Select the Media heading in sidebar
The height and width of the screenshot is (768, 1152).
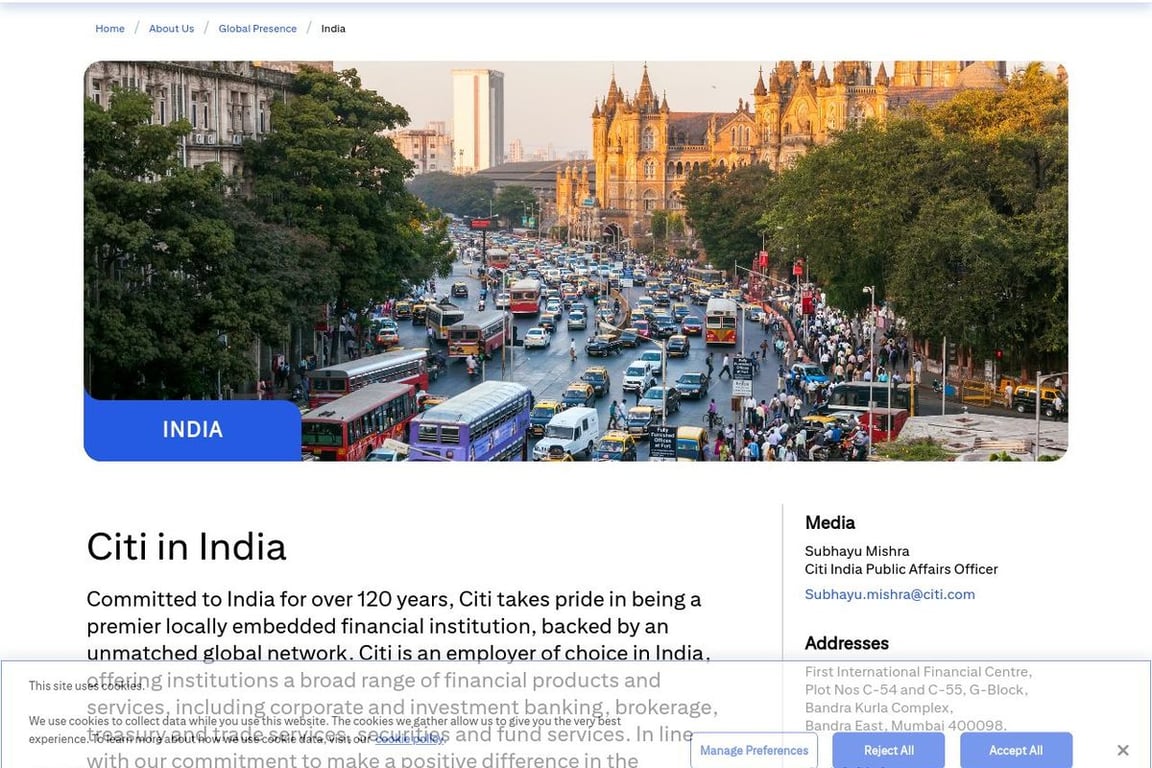[x=829, y=523]
